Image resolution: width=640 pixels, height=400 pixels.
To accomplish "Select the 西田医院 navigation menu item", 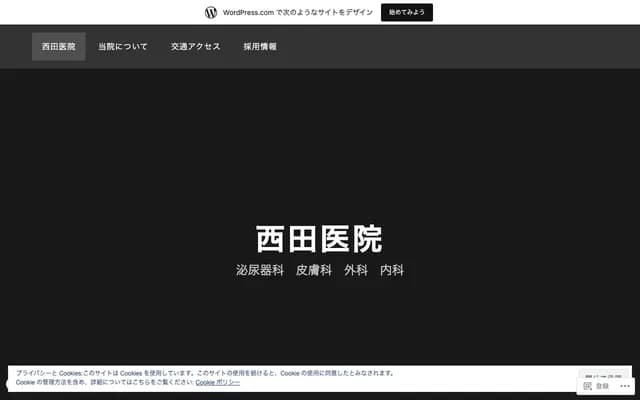I will point(58,47).
